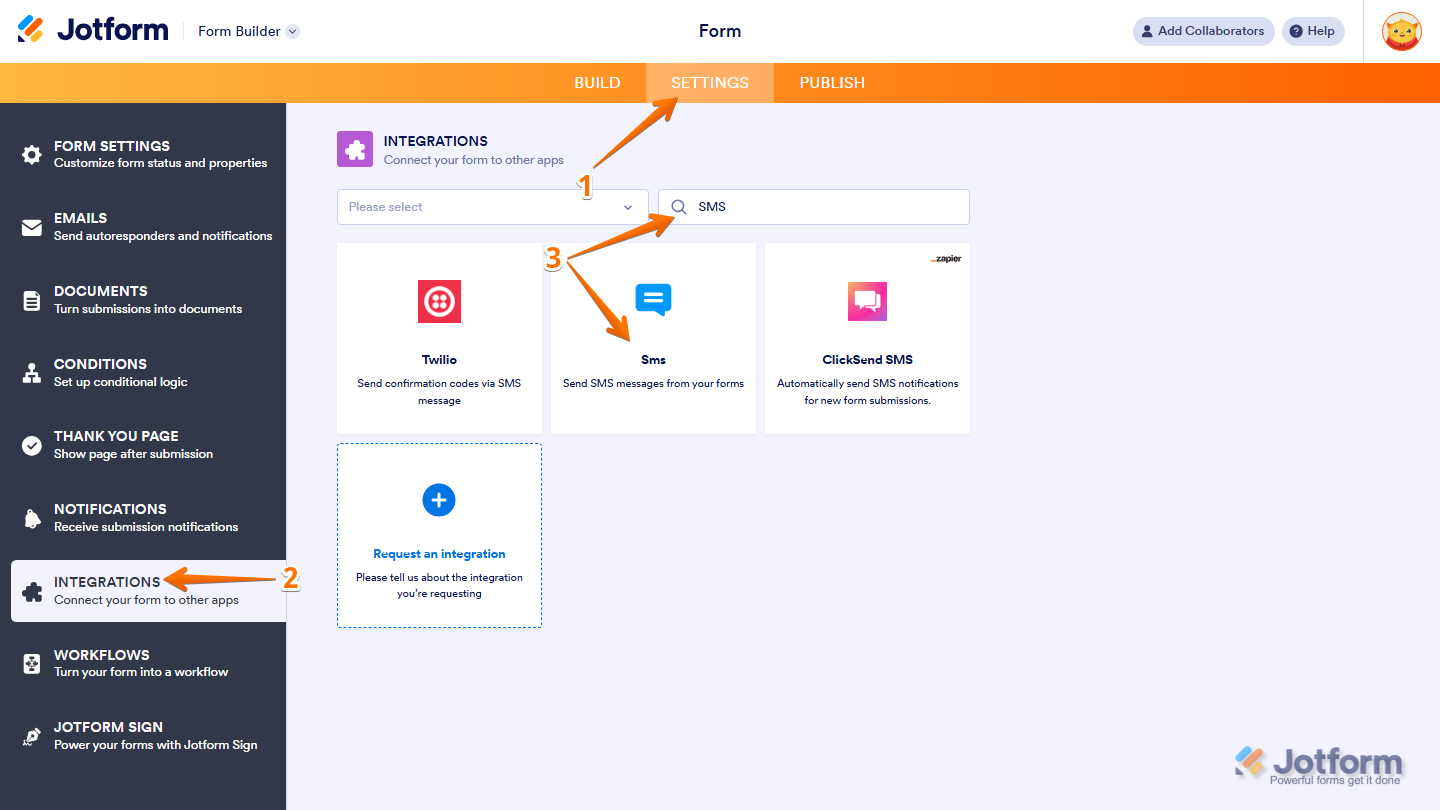The image size is (1440, 810).
Task: Open the Notifications bell icon
Action: coord(29,515)
